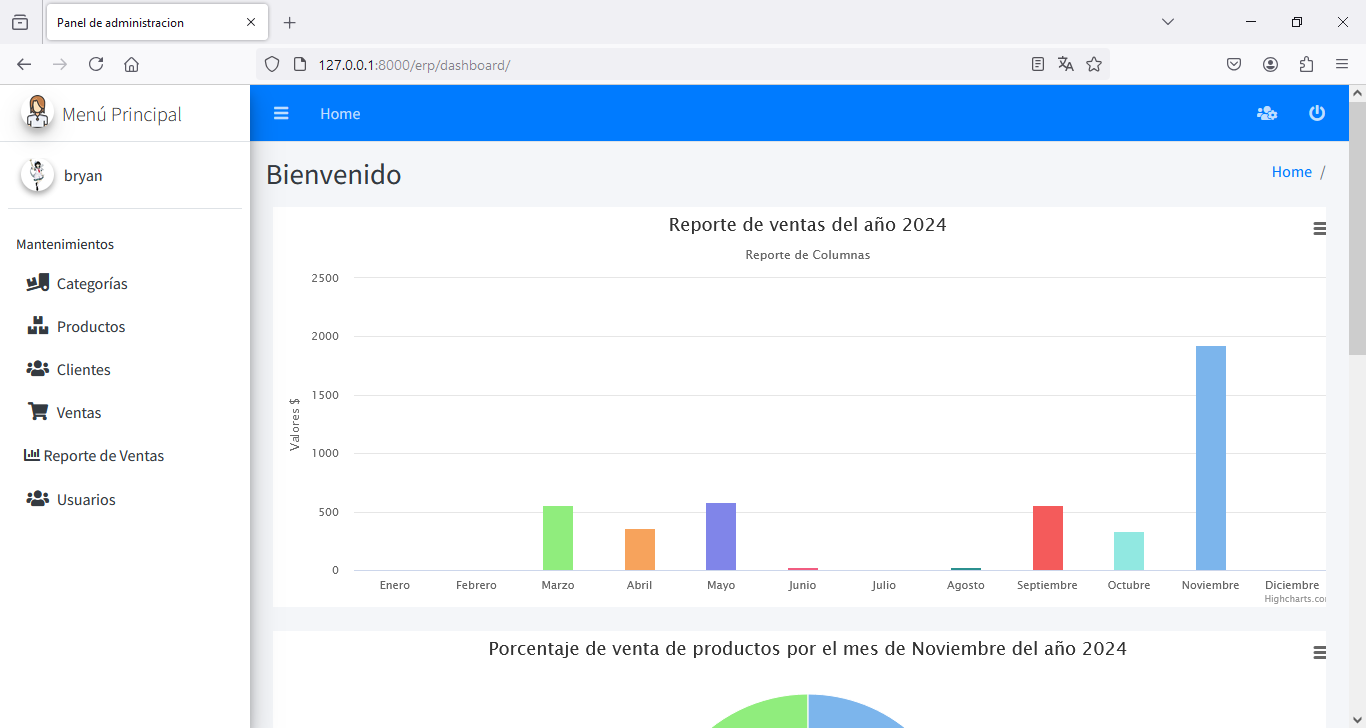Close the Panel de administracion tab
Viewport: 1366px width, 728px height.
[251, 22]
